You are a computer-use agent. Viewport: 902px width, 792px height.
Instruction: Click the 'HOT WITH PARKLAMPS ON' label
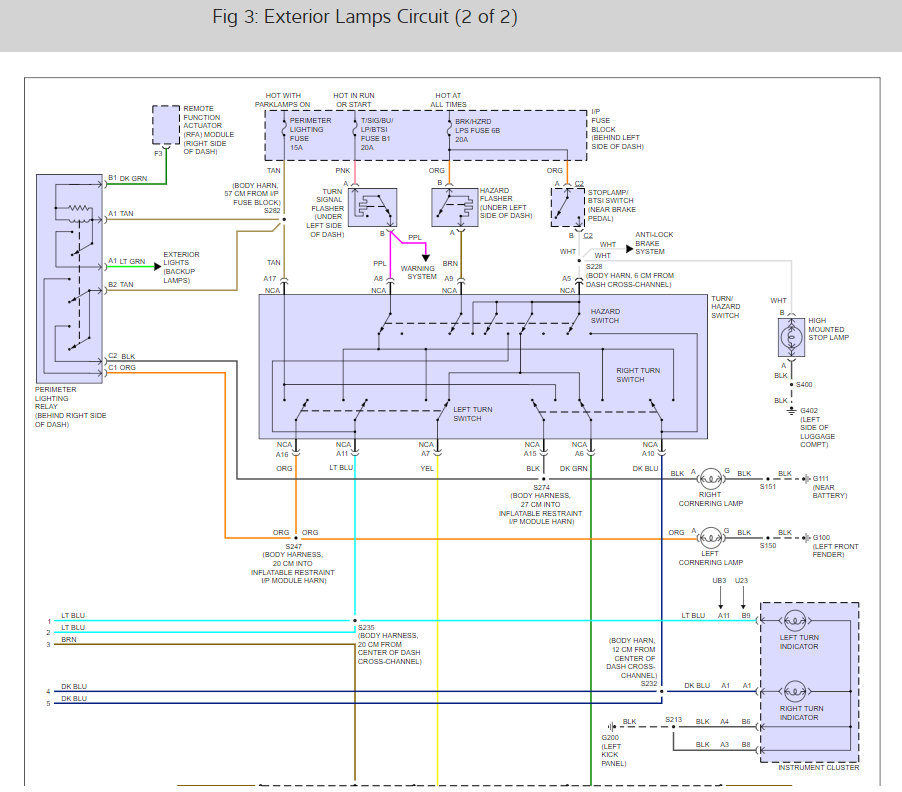[282, 100]
